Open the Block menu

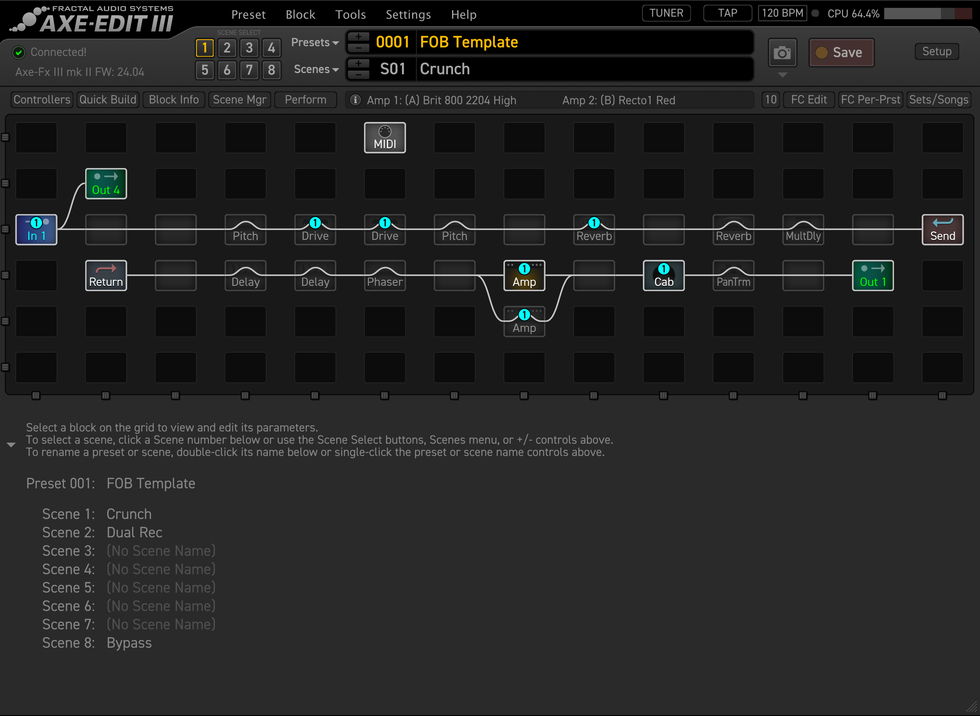pyautogui.click(x=300, y=15)
